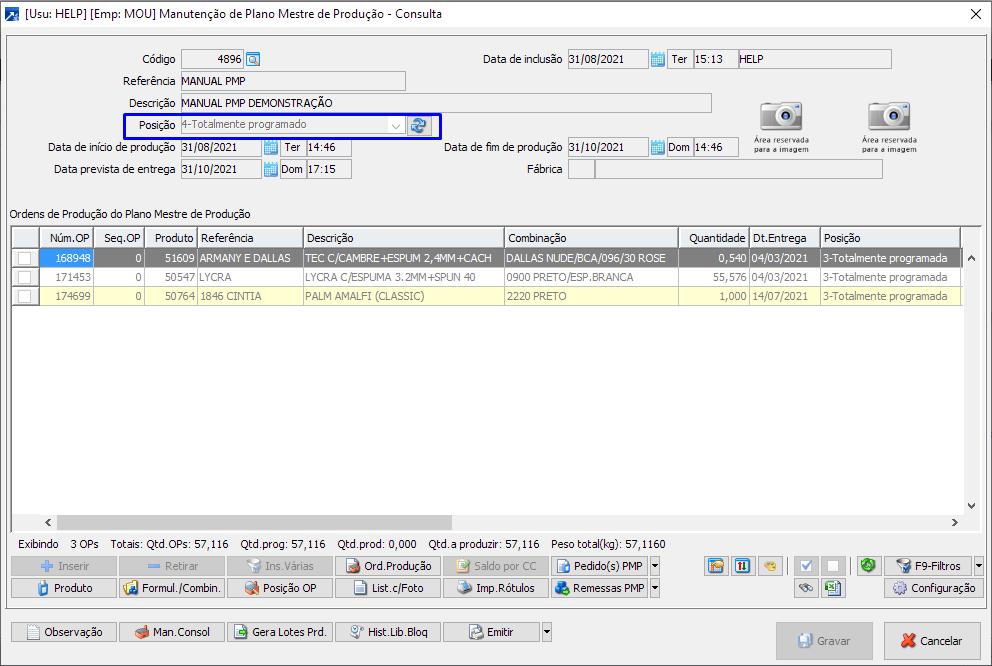Close the Manutenção de Plano Mestre window
Screen dimensions: 992x666
(976, 14)
